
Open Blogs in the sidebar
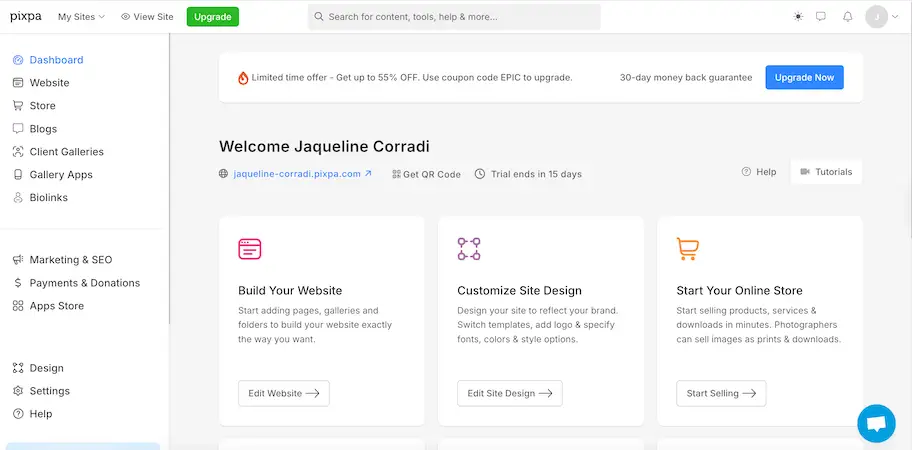[x=35, y=128]
